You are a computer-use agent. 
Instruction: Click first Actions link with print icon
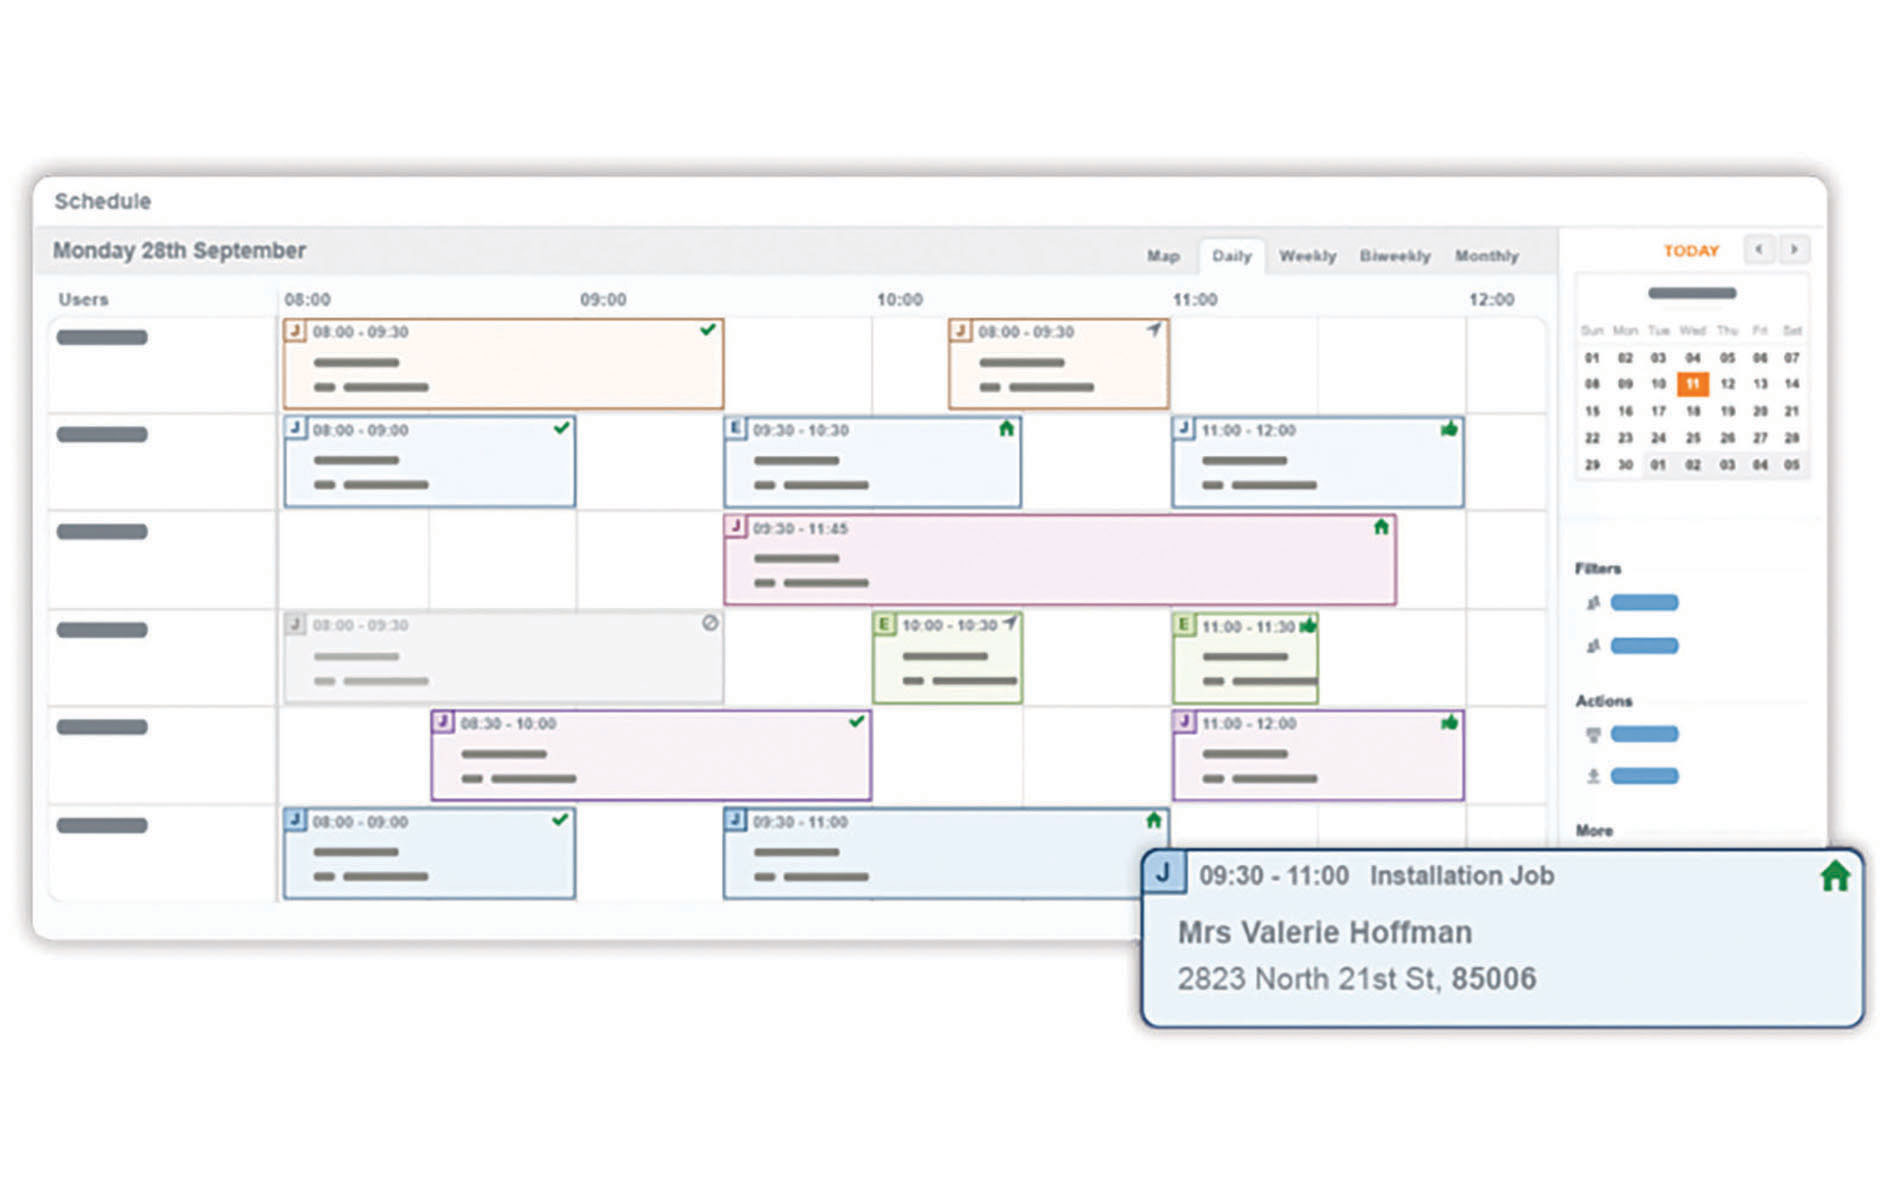1644,734
